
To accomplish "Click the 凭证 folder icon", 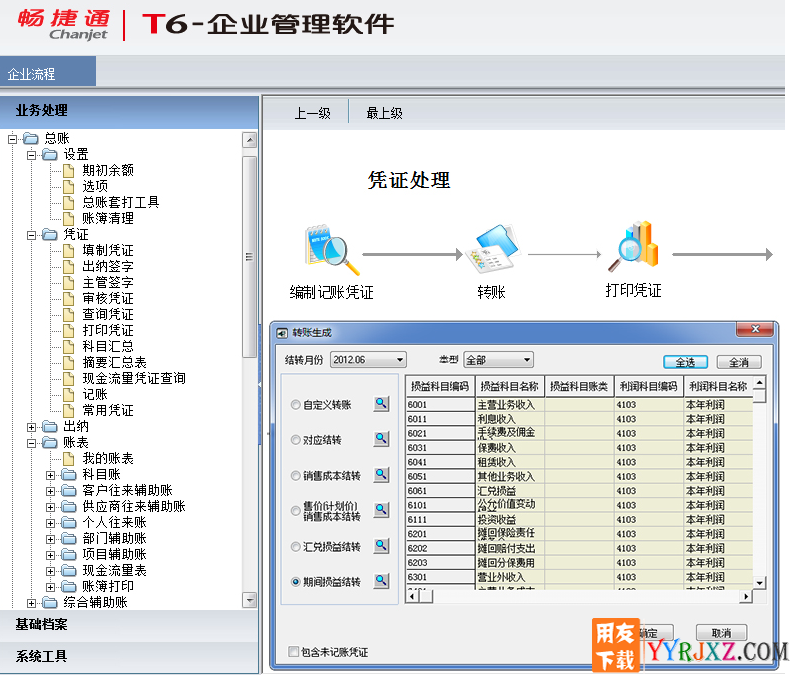I will coord(50,235).
